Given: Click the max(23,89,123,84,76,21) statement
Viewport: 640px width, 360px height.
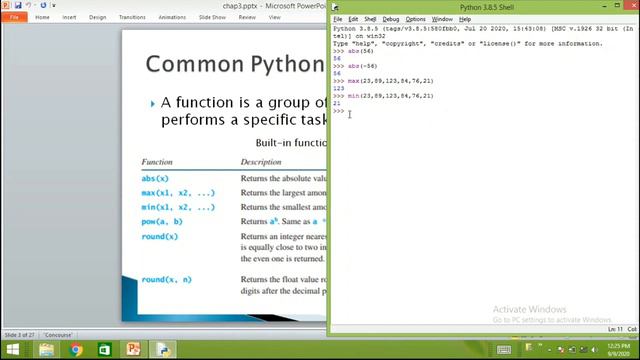Looking at the screenshot, I should (x=391, y=81).
